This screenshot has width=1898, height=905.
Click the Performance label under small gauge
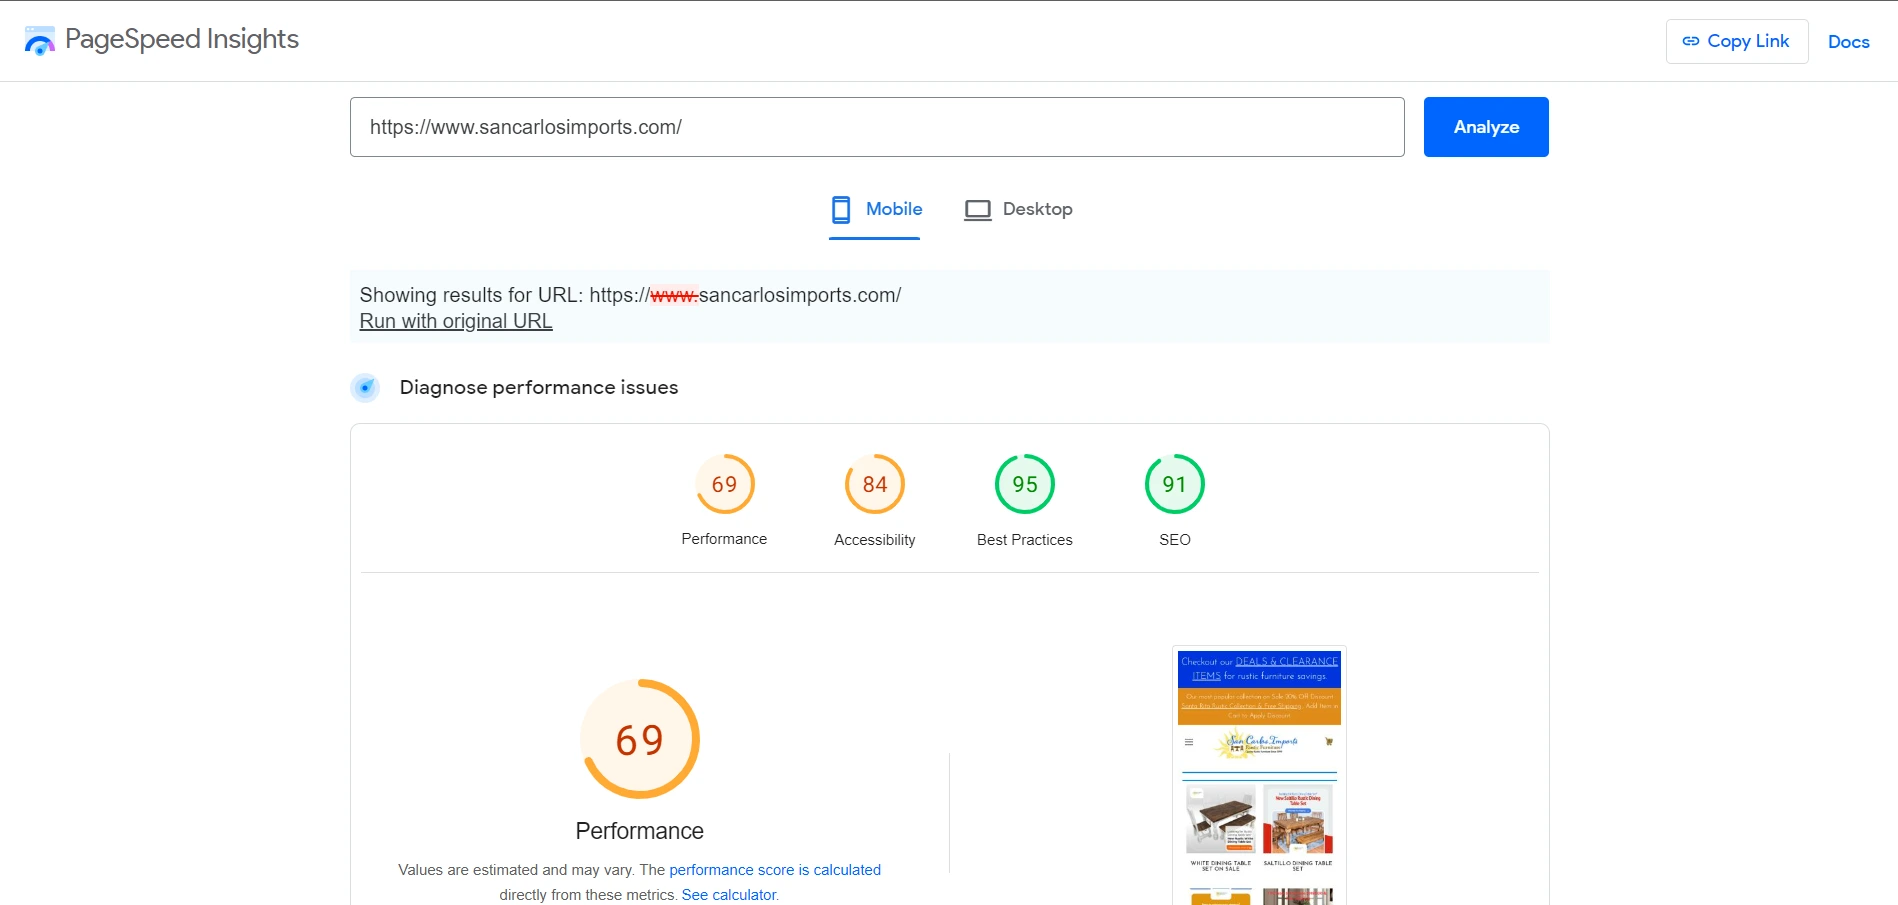click(724, 539)
